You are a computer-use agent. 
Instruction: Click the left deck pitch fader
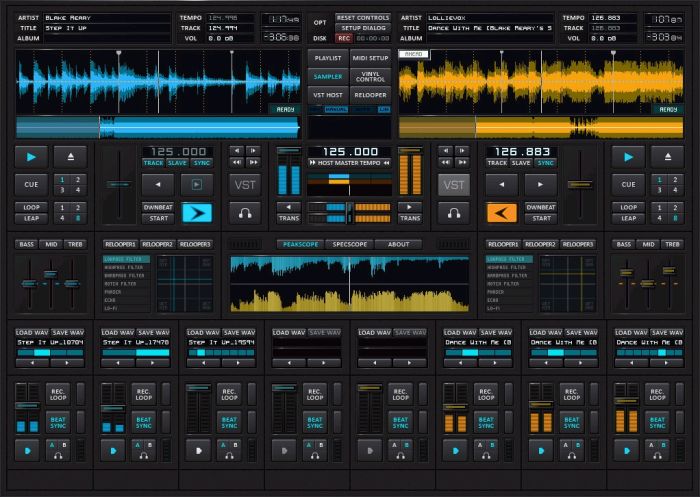[119, 184]
